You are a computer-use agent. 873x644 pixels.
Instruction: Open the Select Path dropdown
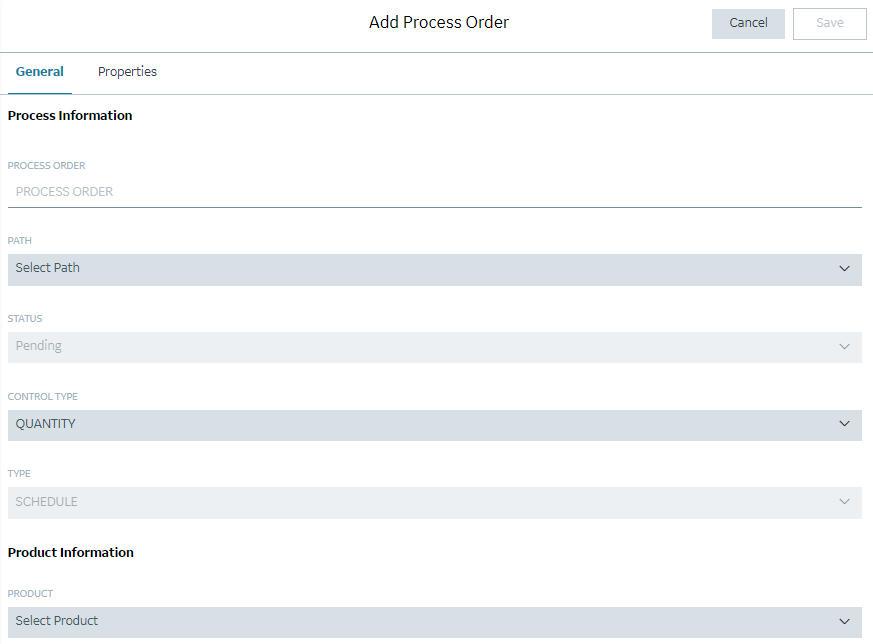434,270
